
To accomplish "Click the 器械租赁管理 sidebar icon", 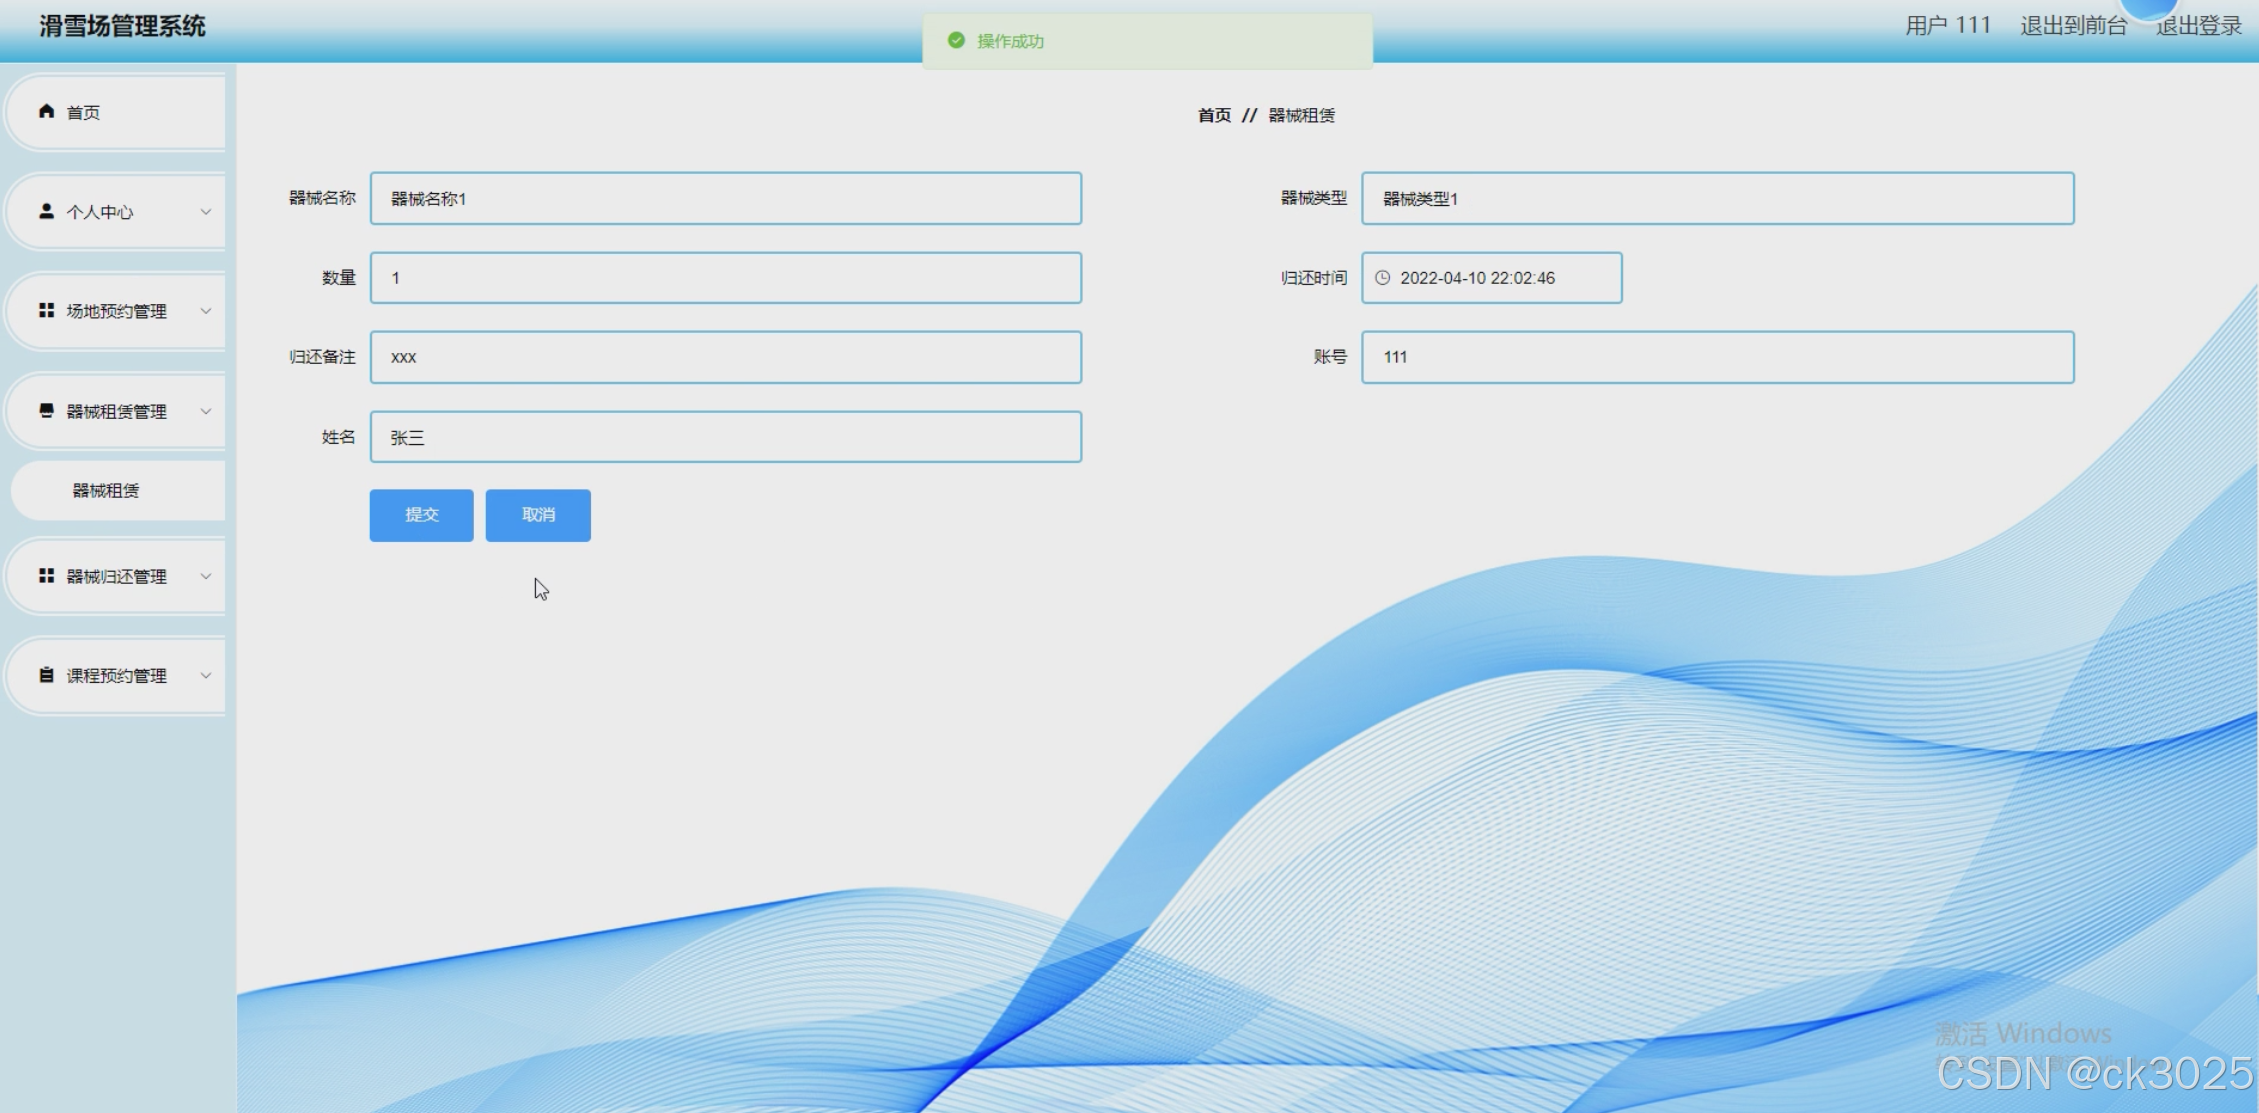I will (x=46, y=410).
